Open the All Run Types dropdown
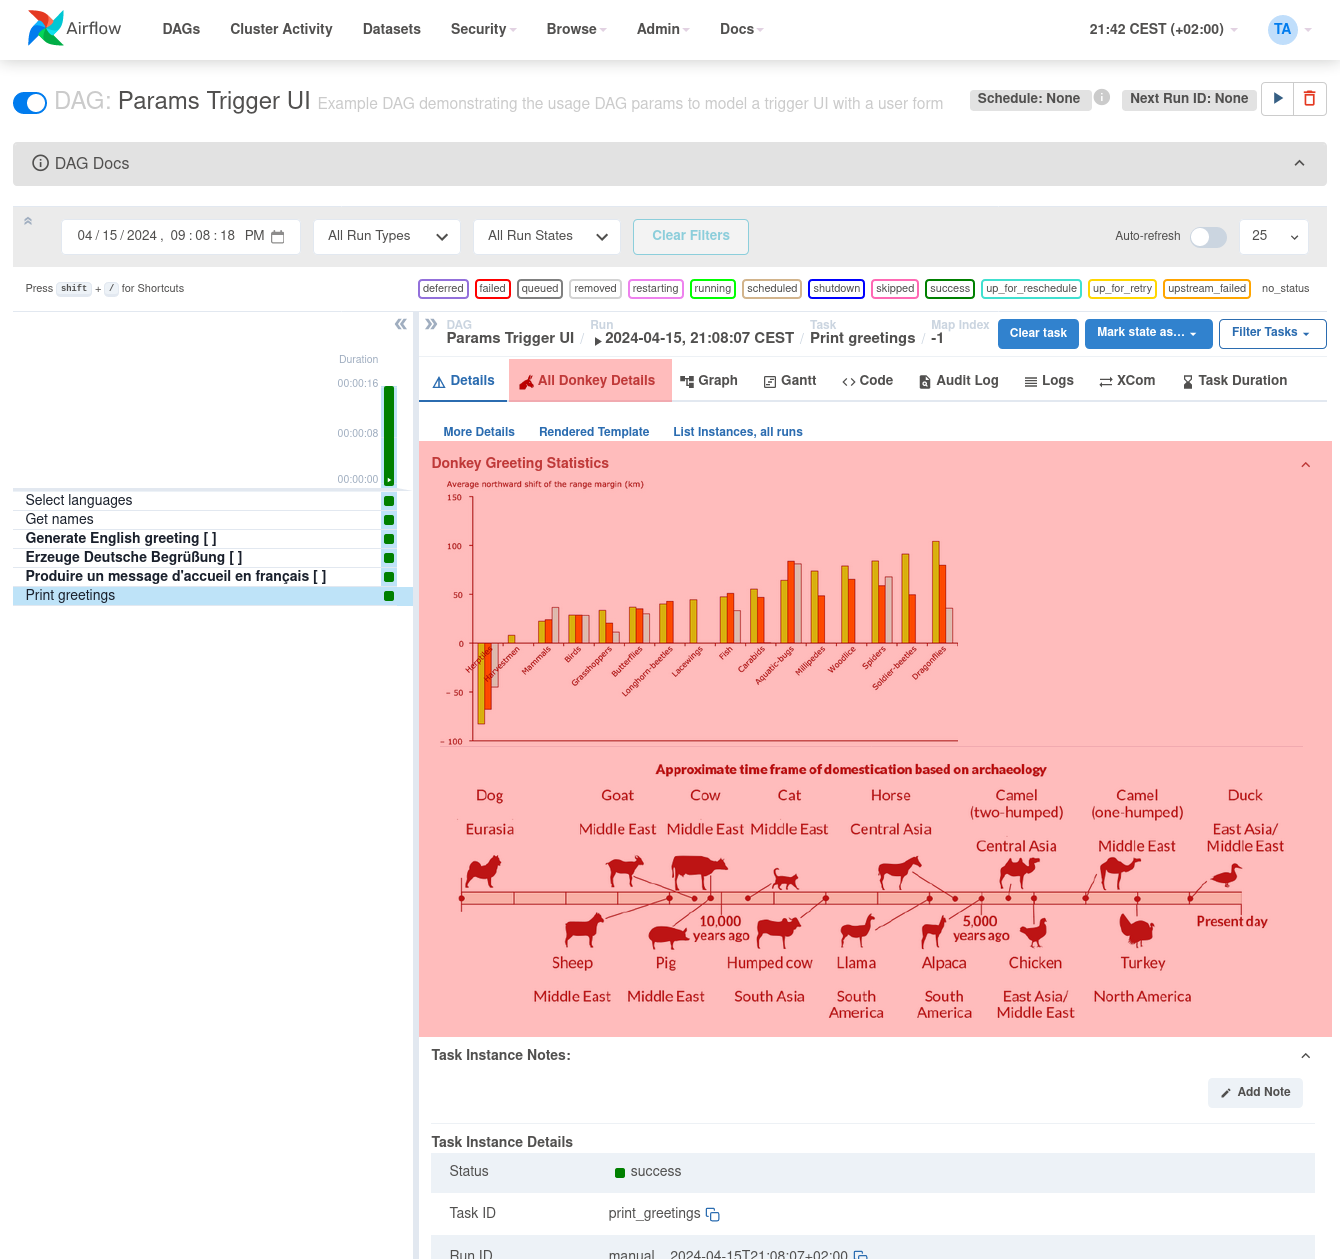This screenshot has width=1340, height=1259. click(387, 236)
